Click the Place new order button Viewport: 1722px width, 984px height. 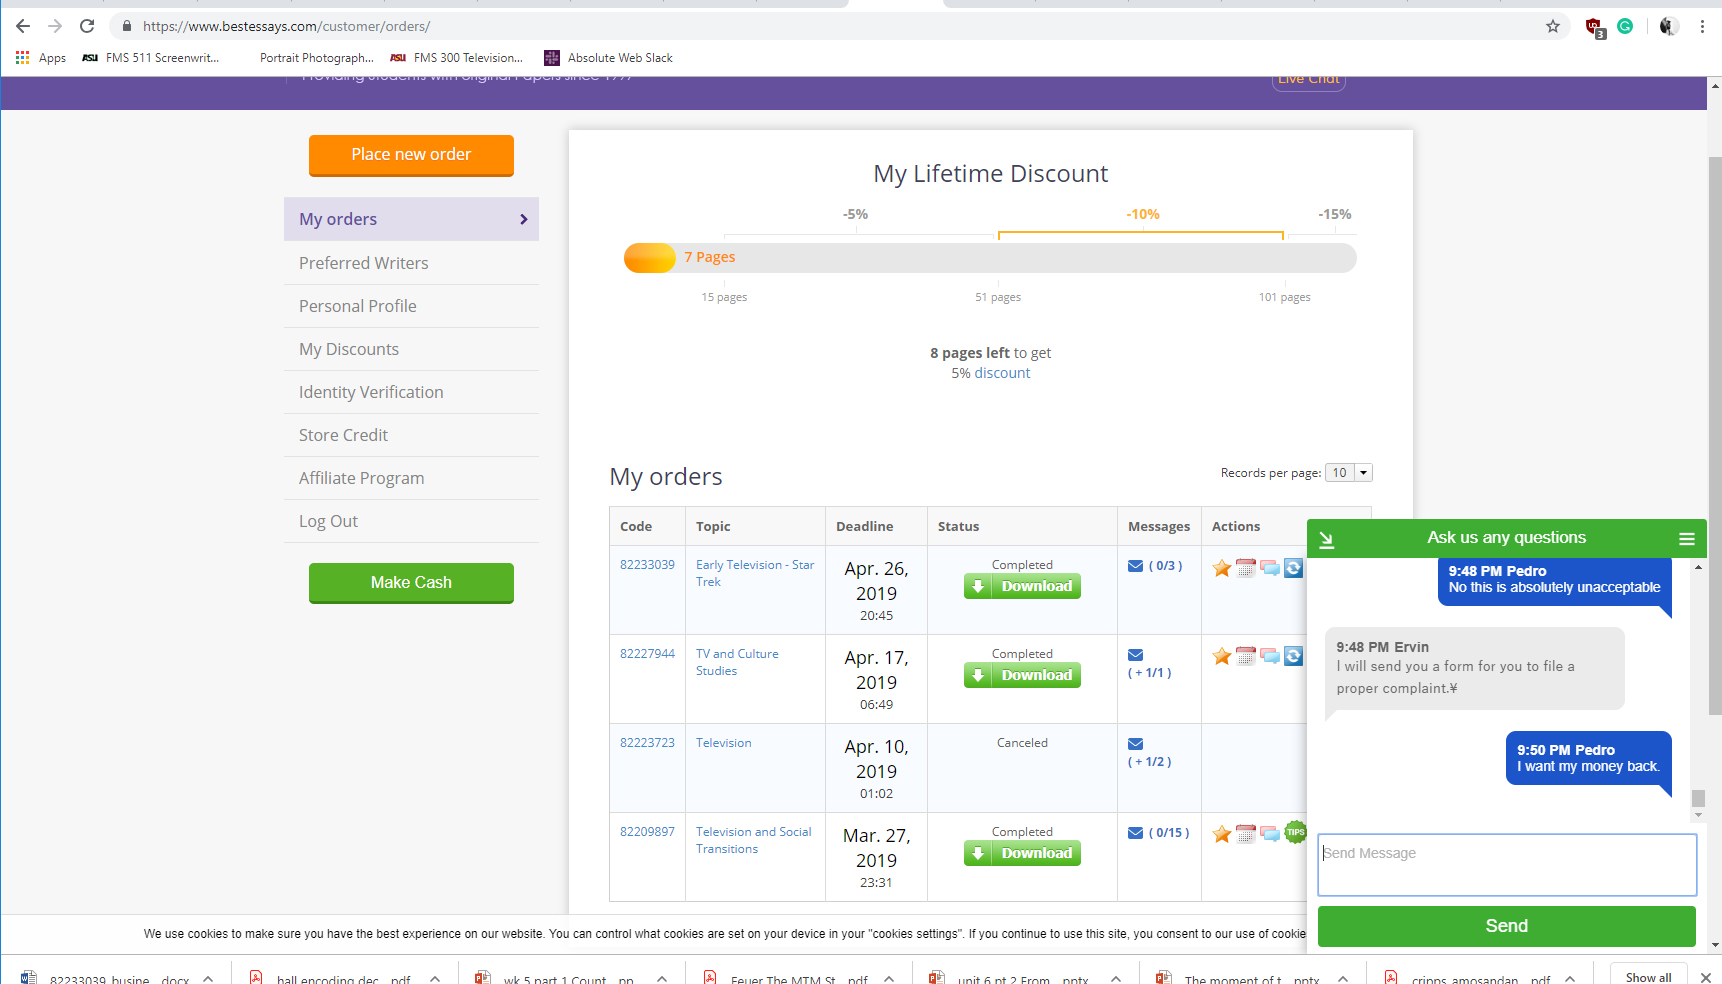[411, 155]
